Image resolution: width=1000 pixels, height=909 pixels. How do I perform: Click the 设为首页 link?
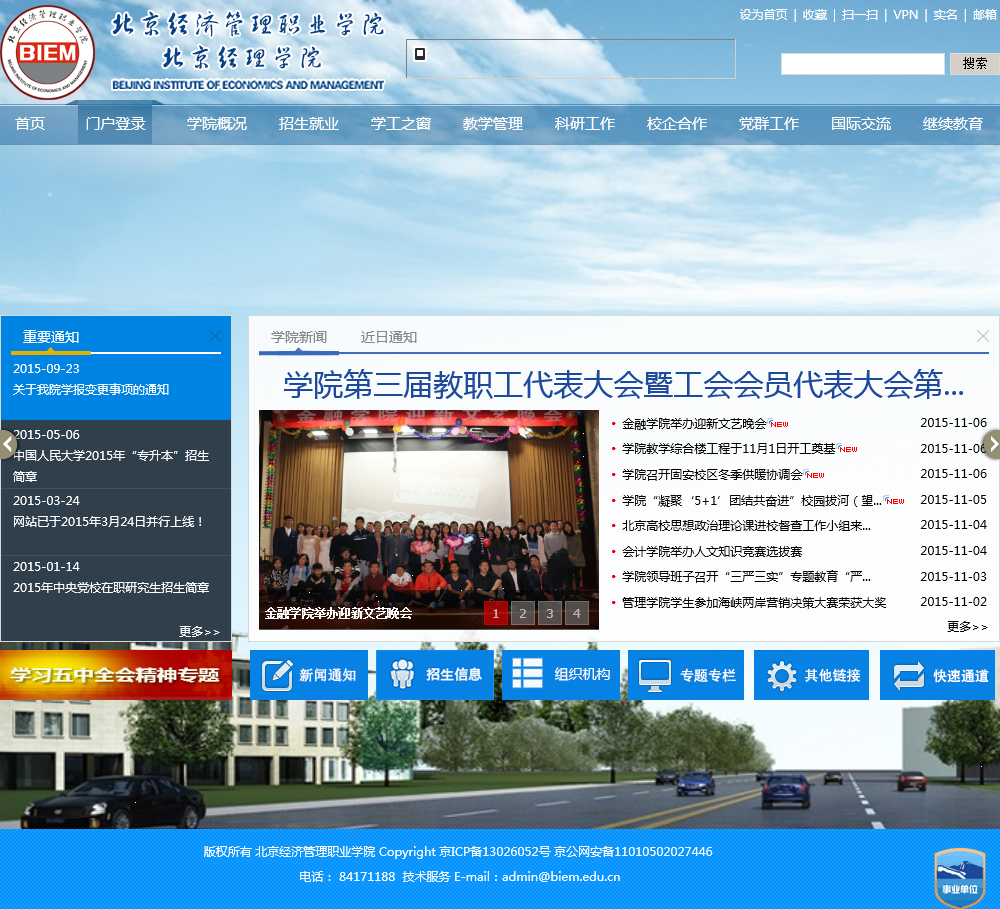pyautogui.click(x=763, y=15)
